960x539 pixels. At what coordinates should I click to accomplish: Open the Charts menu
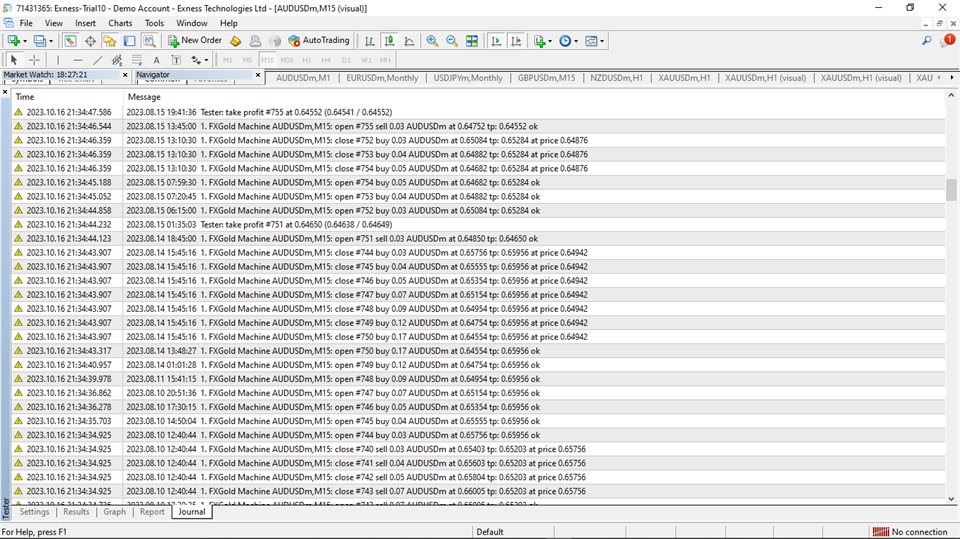120,23
